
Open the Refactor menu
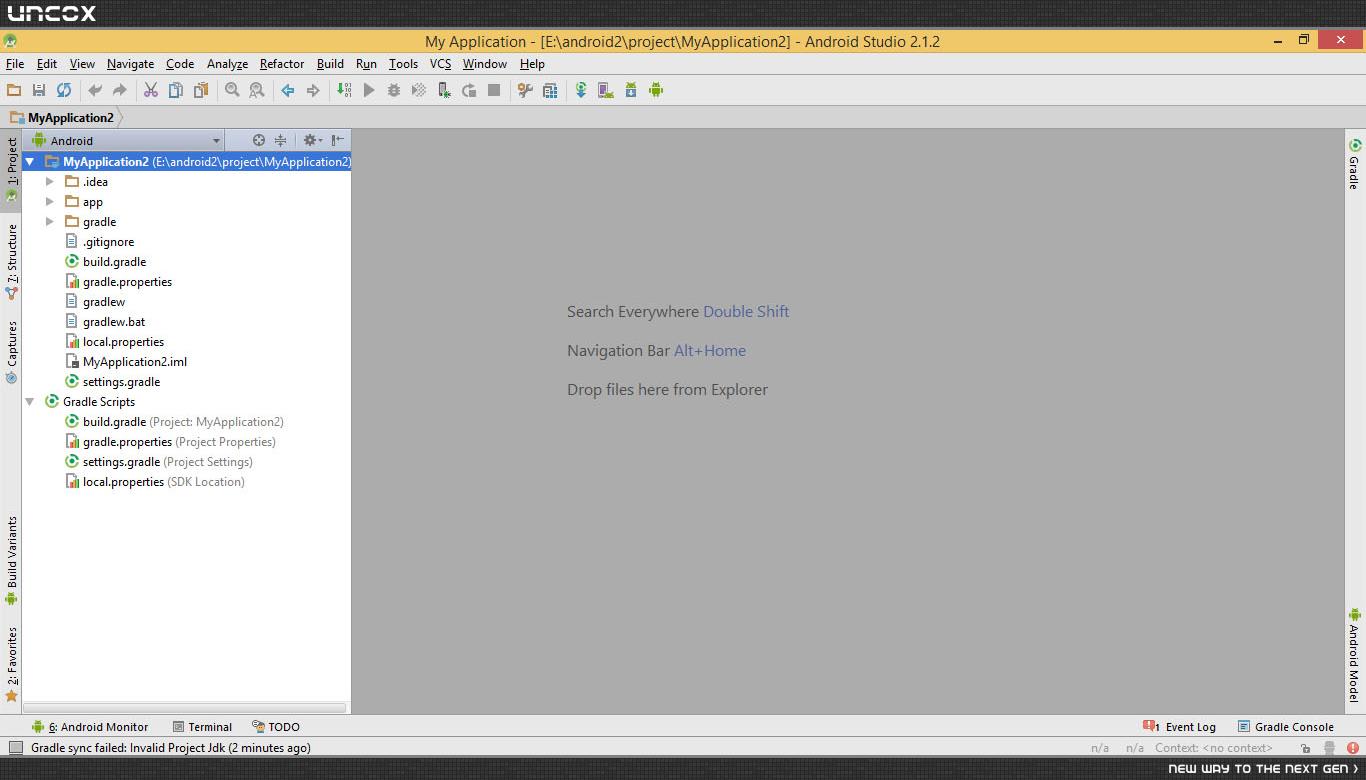282,64
